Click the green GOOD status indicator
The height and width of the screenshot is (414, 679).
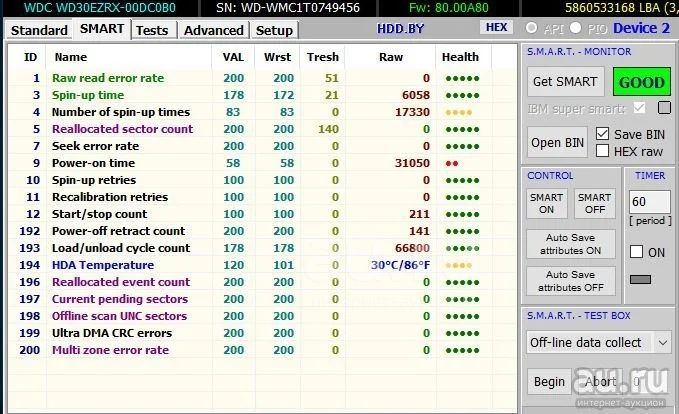point(642,82)
